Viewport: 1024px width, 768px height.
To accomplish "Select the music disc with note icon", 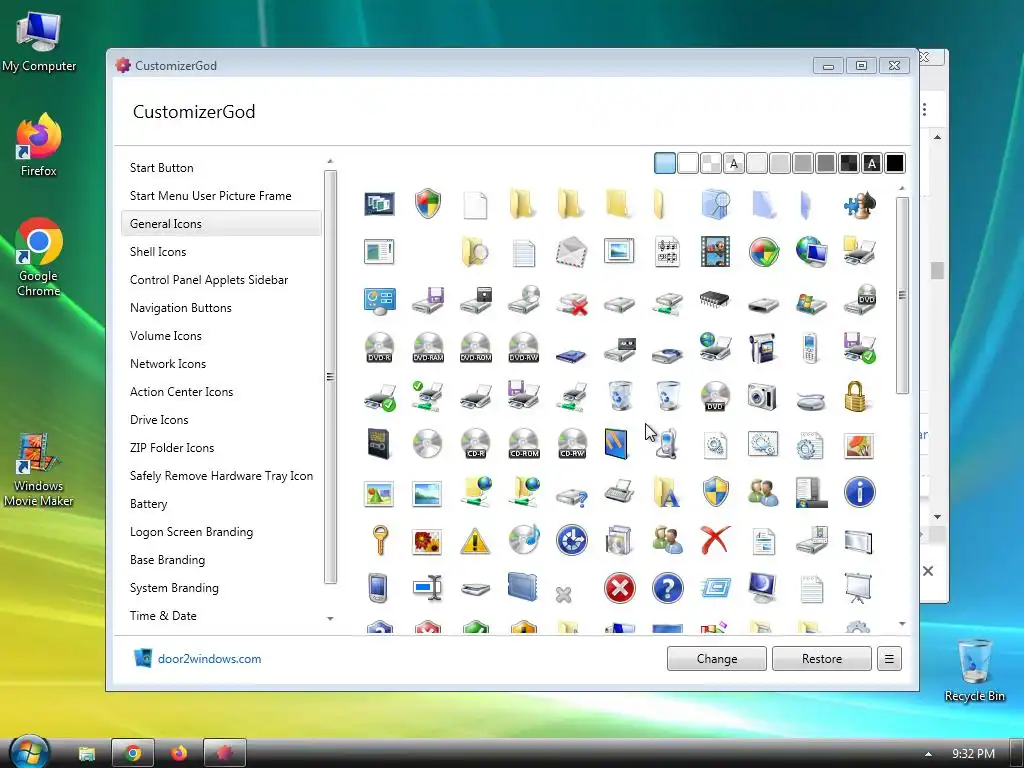I will click(524, 540).
